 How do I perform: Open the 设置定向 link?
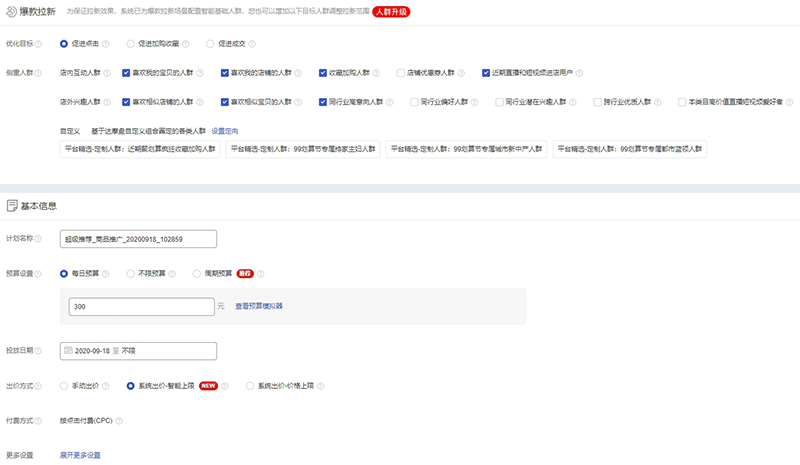pos(224,131)
